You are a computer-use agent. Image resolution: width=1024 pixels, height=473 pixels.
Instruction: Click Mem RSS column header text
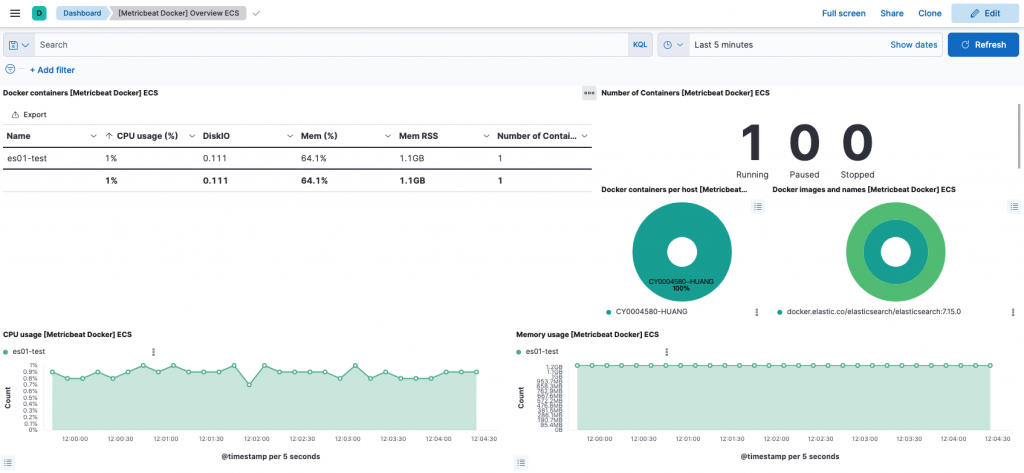tap(419, 136)
